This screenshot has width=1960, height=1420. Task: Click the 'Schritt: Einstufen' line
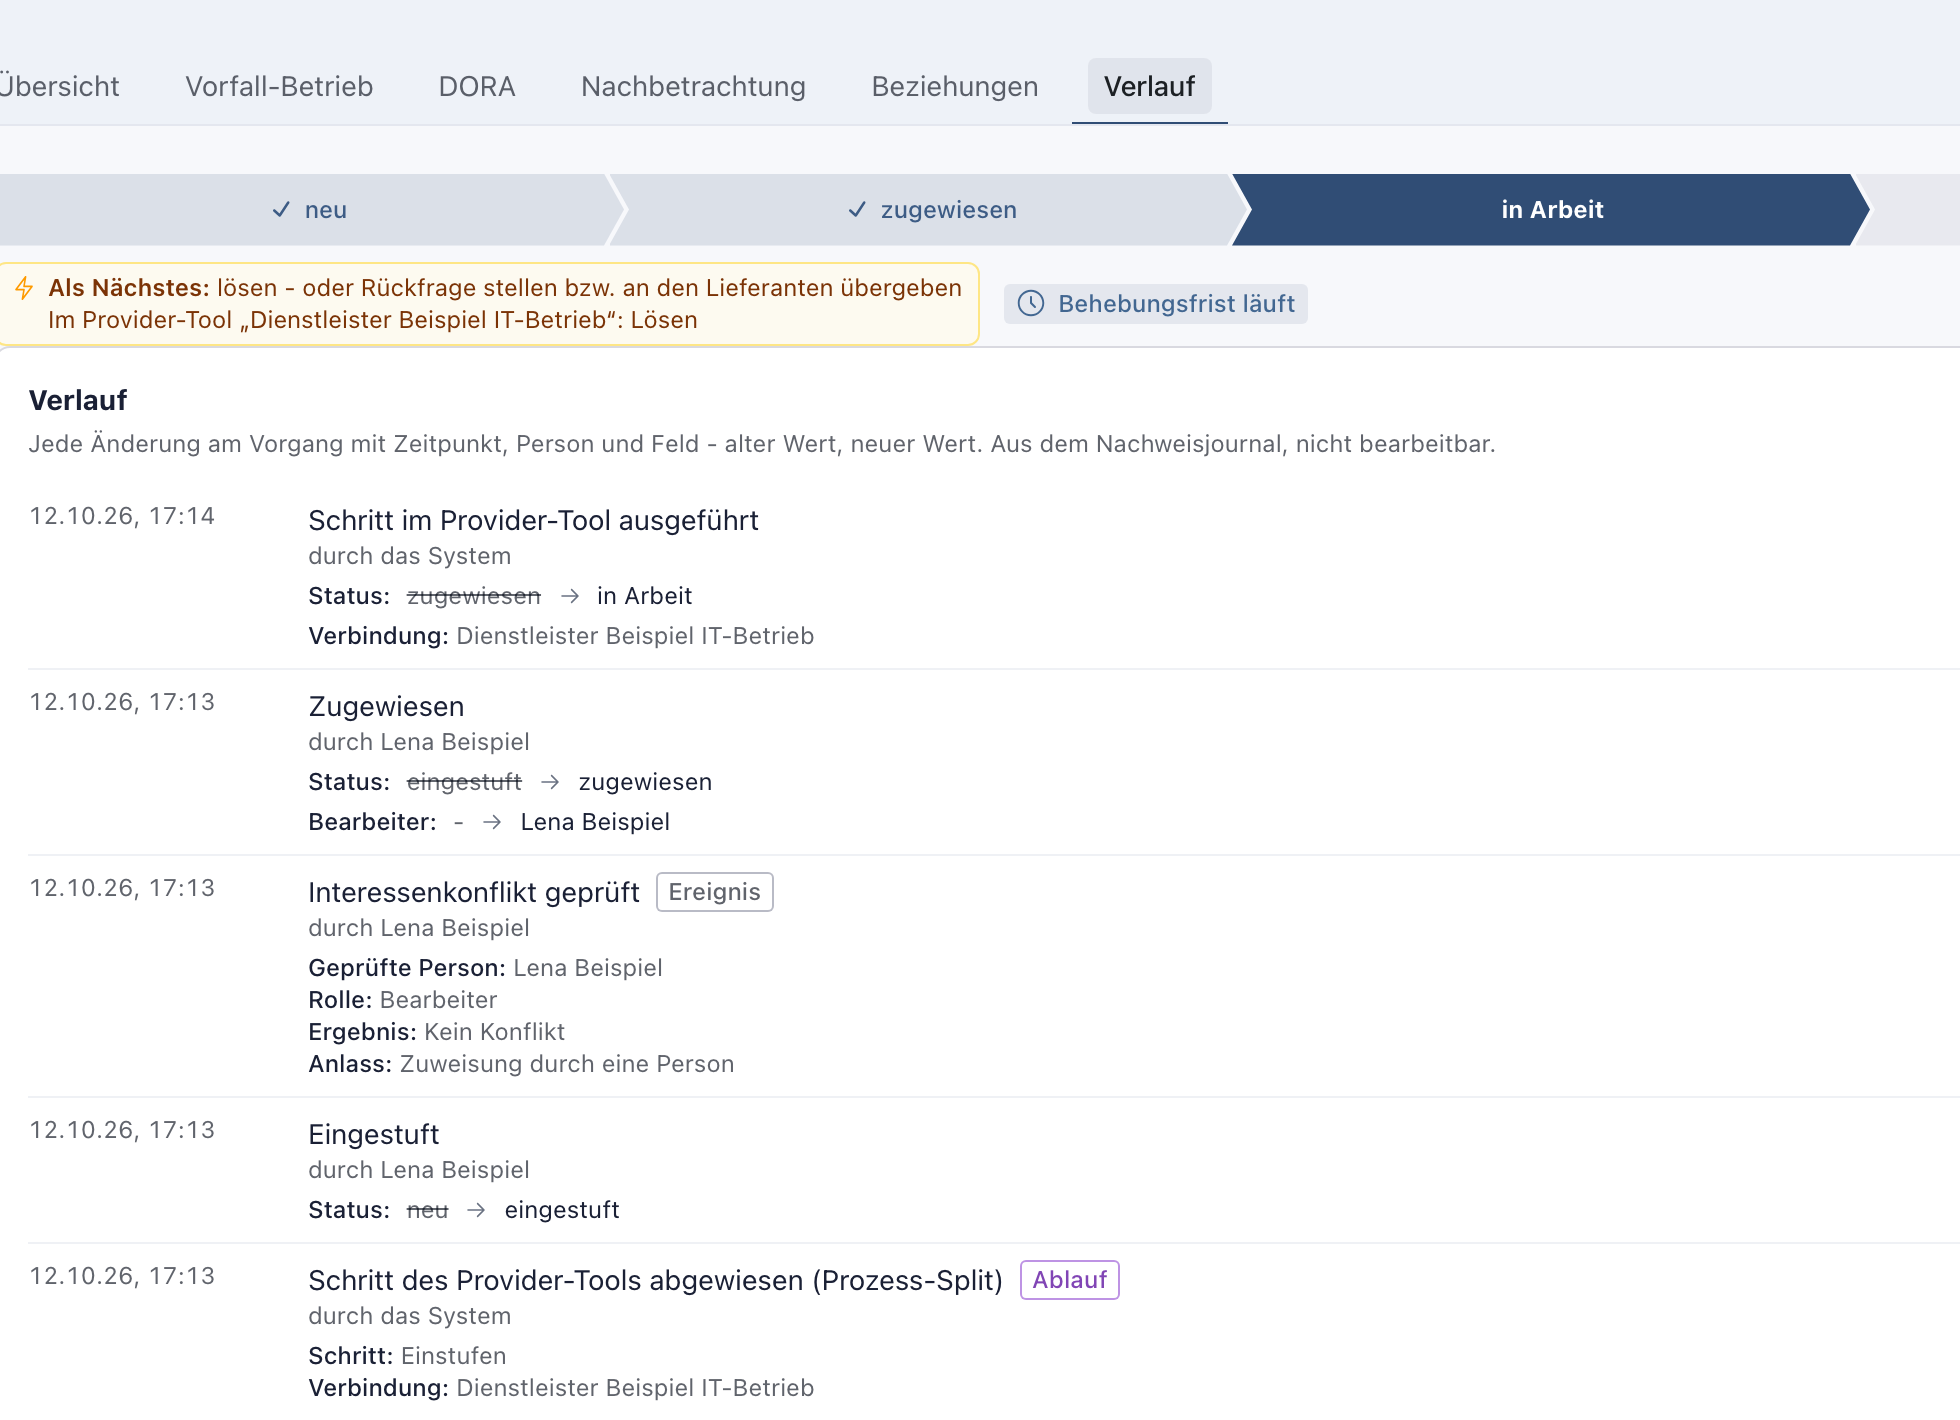click(x=408, y=1356)
